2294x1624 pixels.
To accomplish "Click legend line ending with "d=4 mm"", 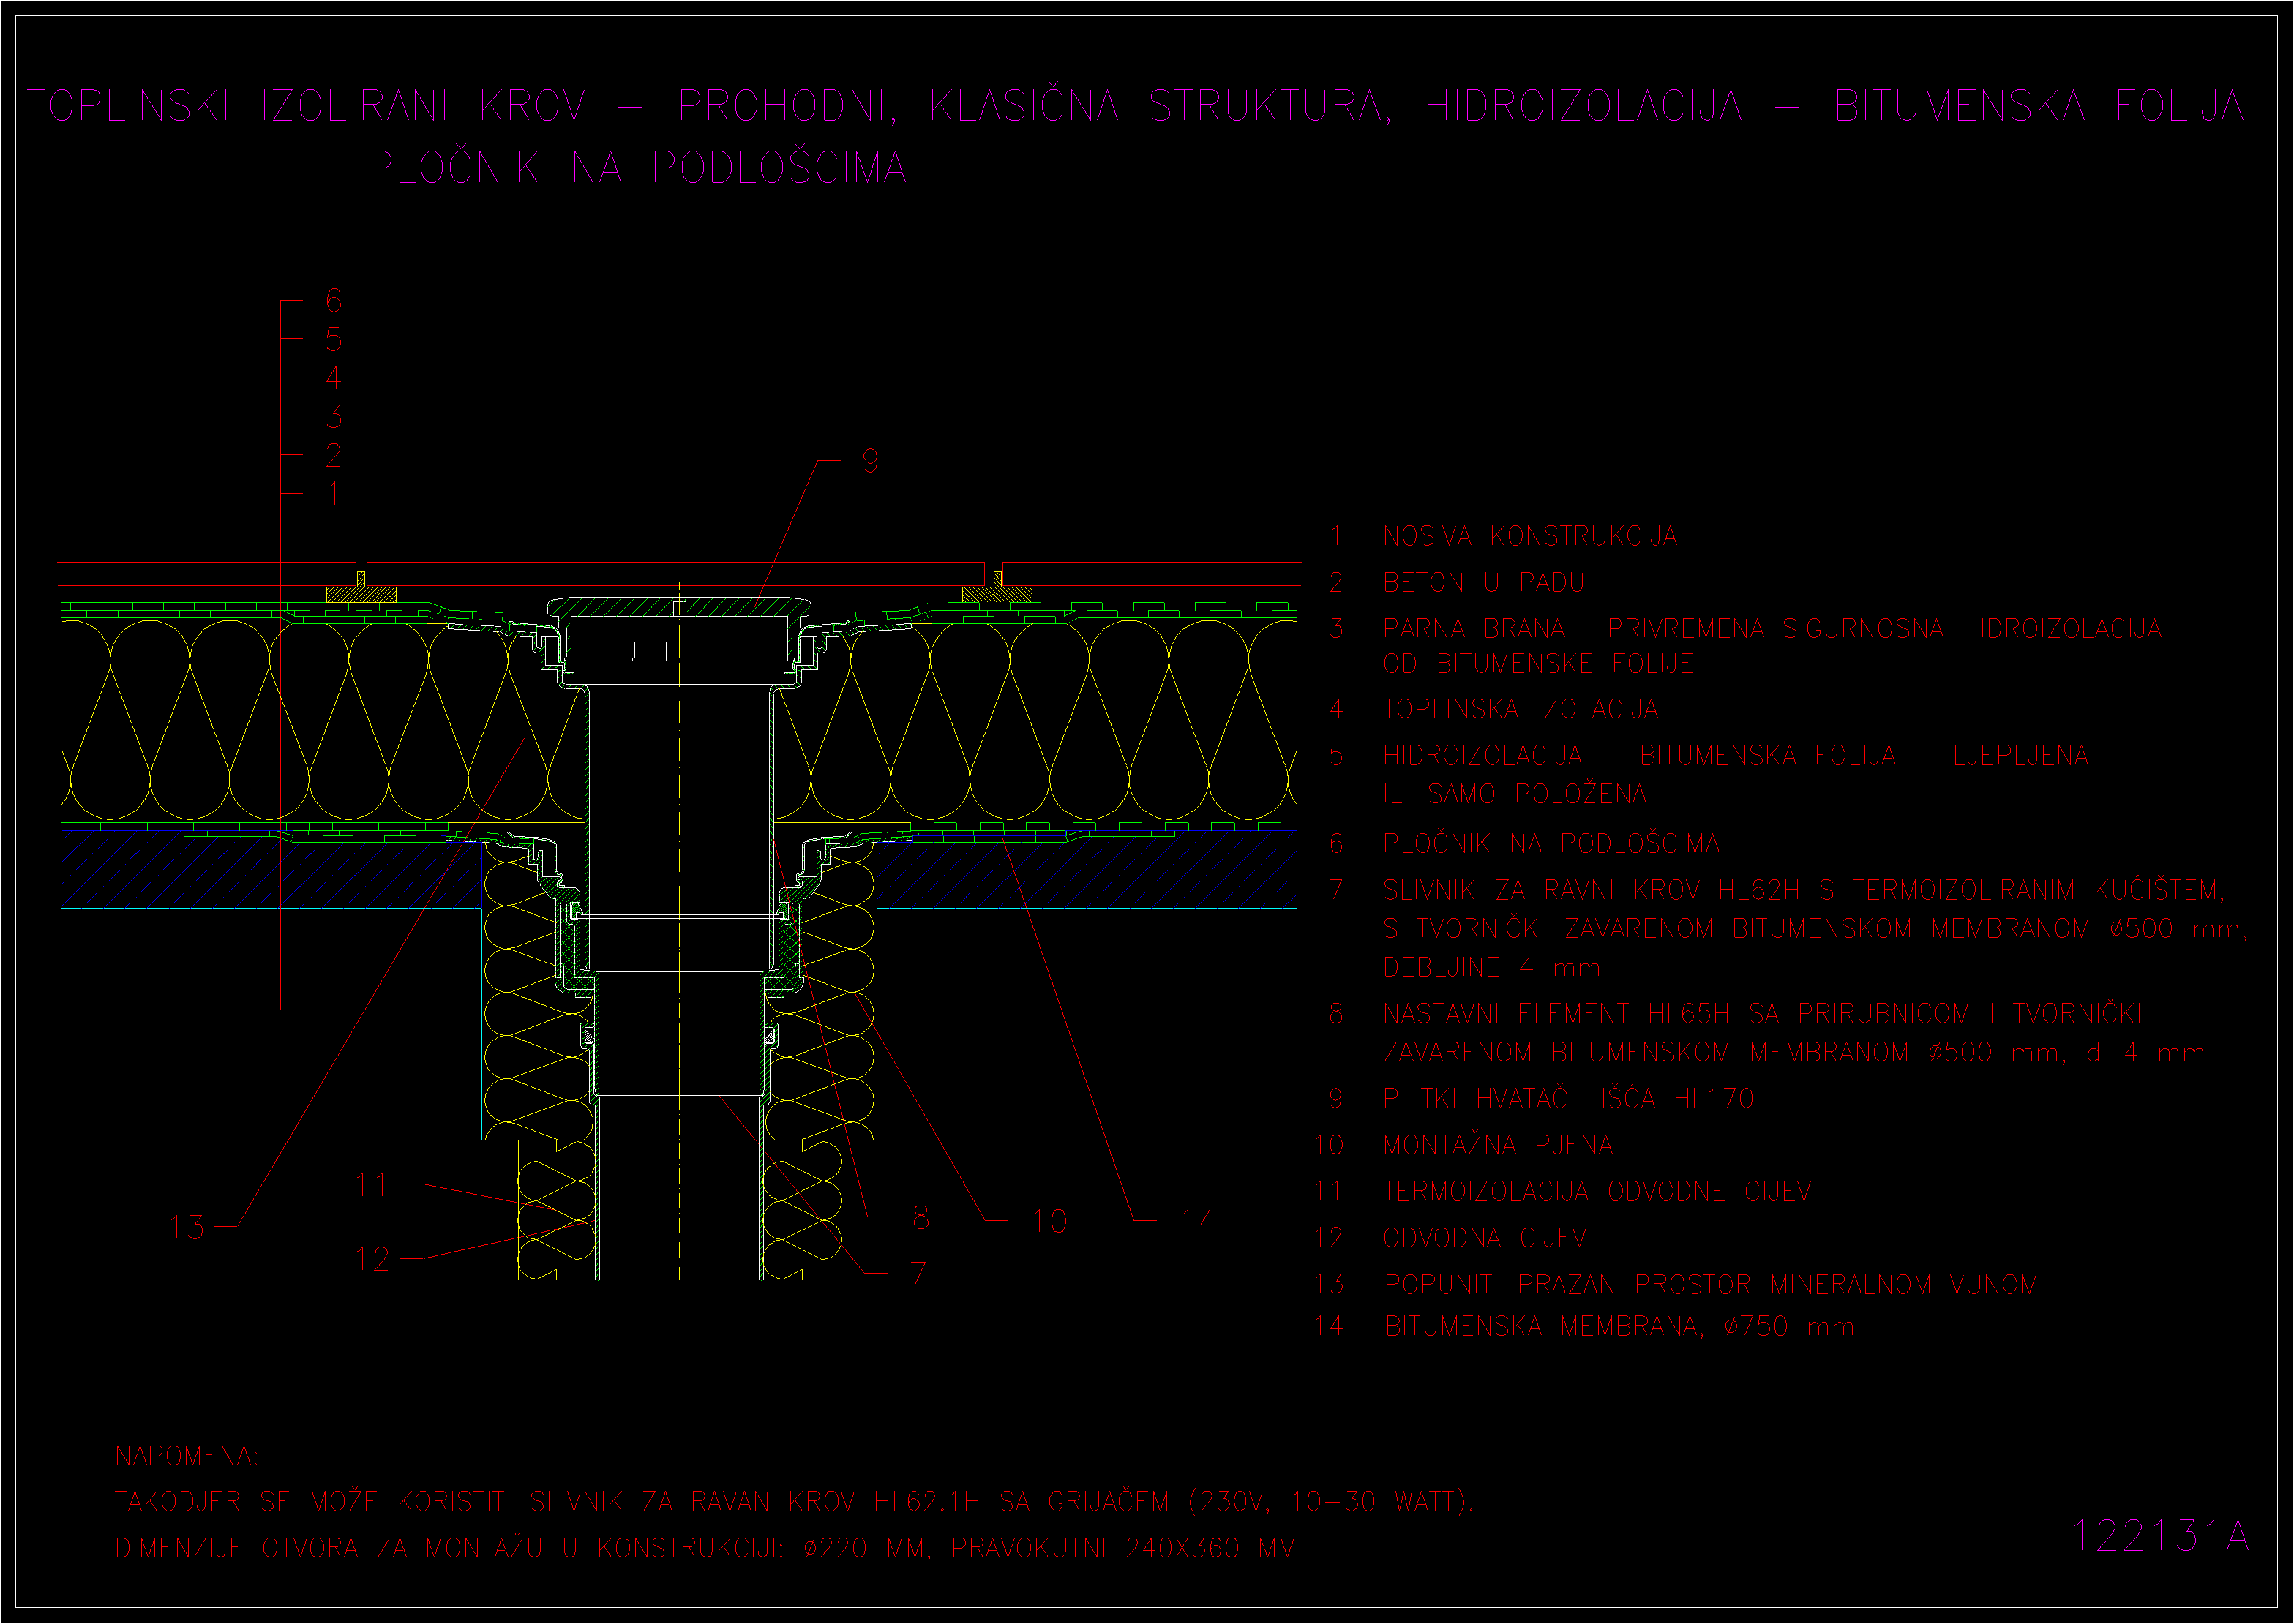I will [x=1794, y=1052].
